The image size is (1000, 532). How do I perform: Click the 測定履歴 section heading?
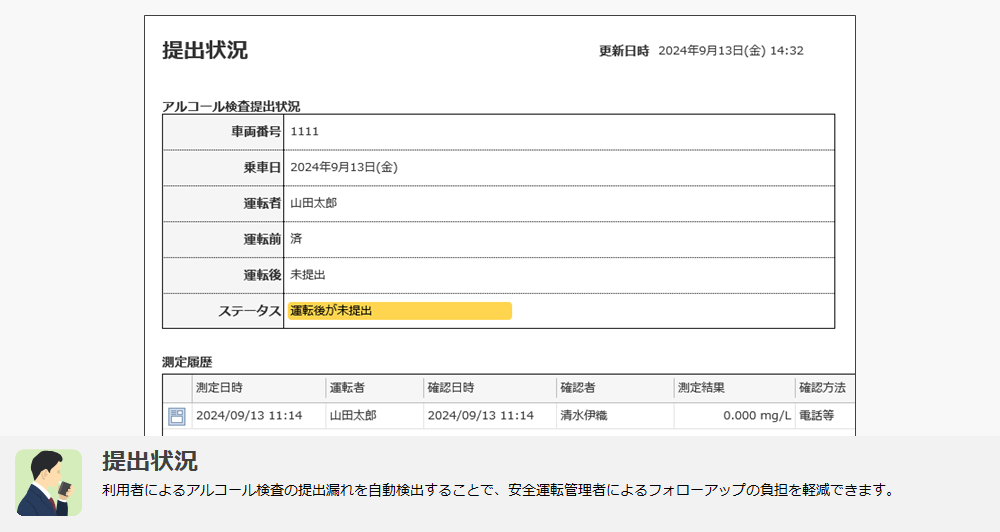point(187,362)
